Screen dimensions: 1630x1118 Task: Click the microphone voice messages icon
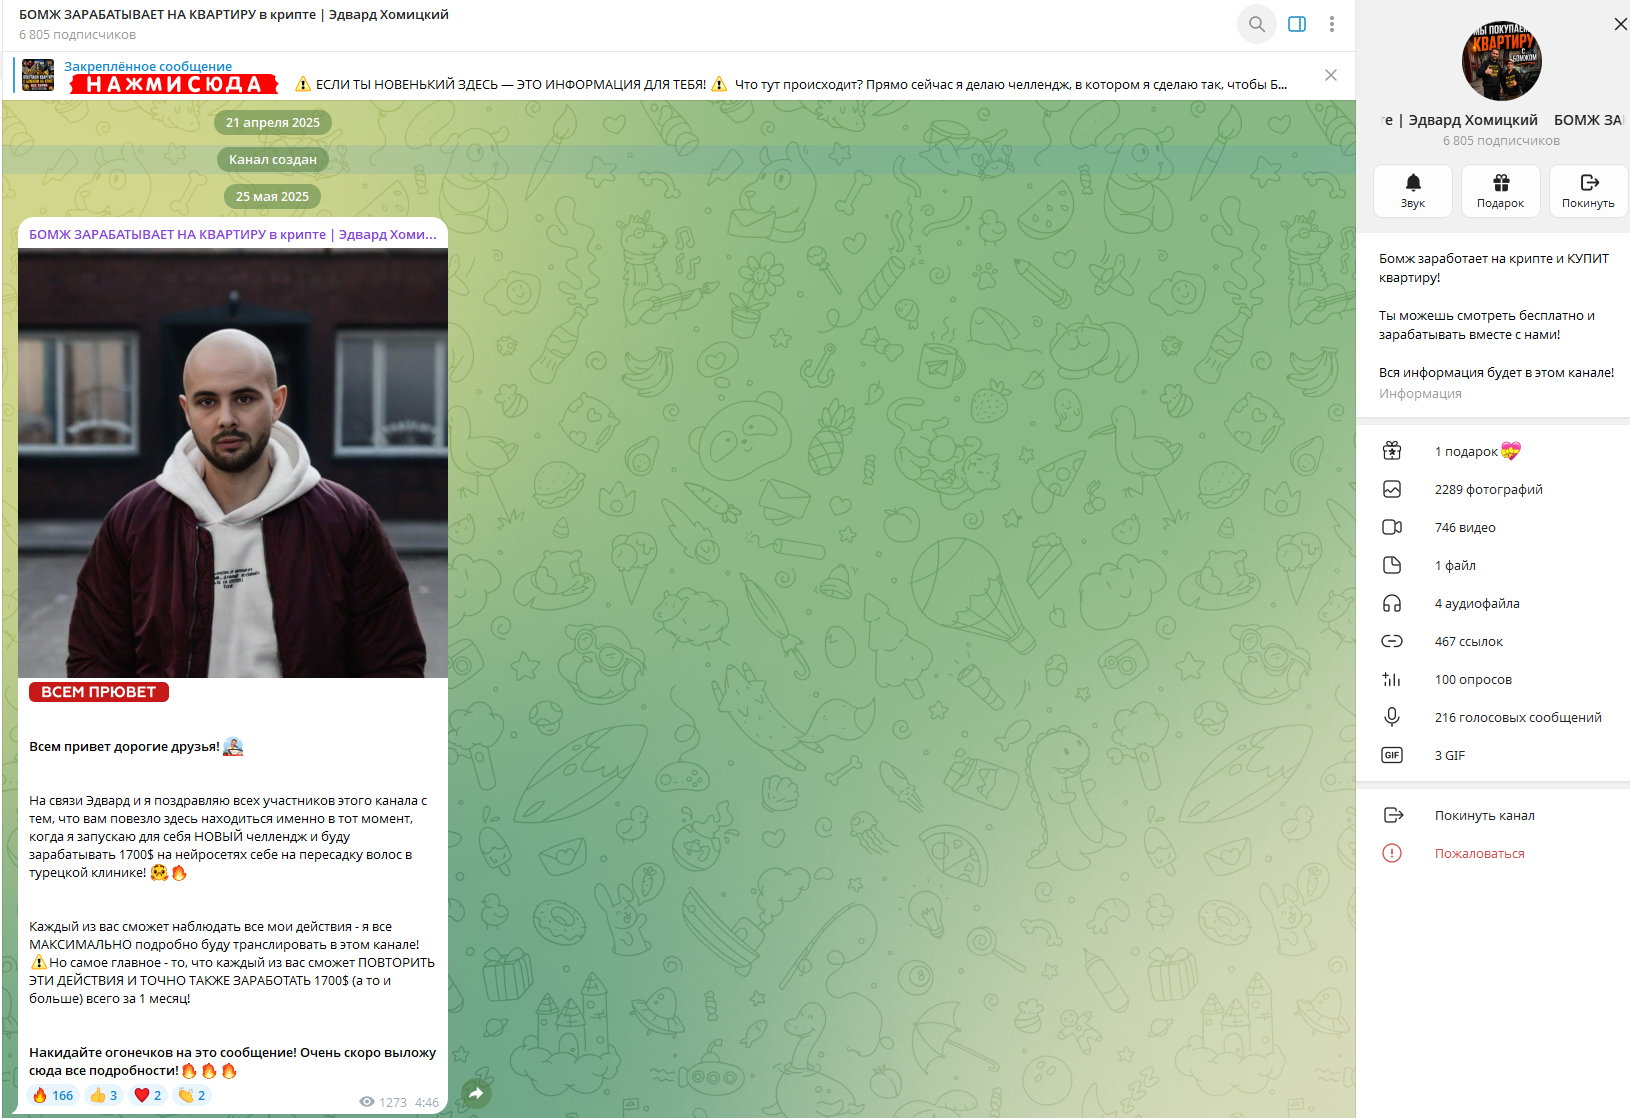point(1392,717)
